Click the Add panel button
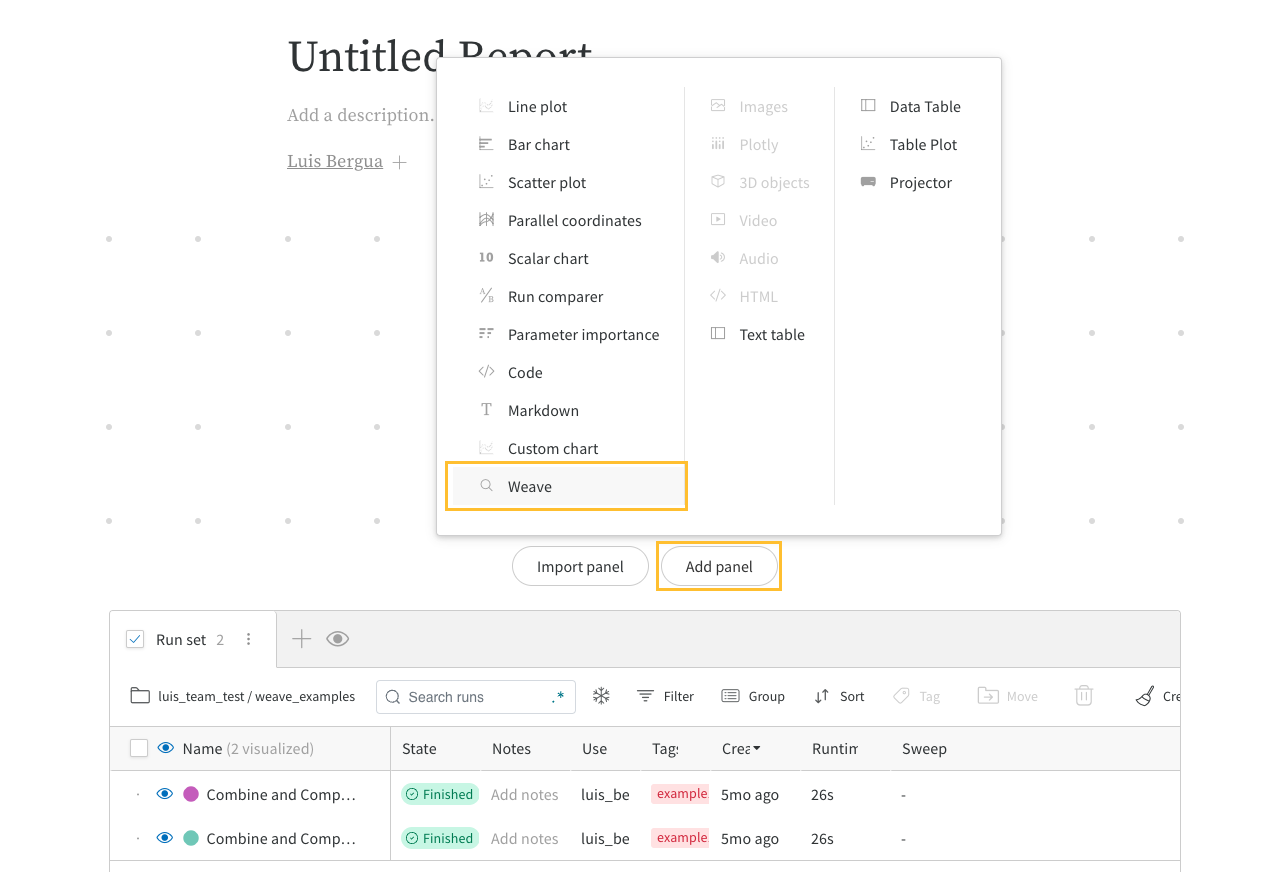This screenshot has width=1262, height=872. pyautogui.click(x=719, y=567)
